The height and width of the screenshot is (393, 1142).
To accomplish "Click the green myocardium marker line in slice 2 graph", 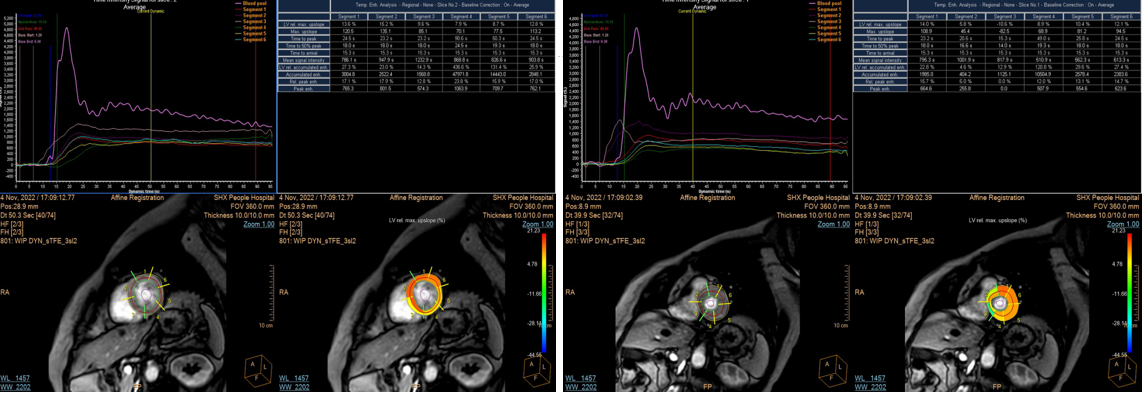I will 56,98.
